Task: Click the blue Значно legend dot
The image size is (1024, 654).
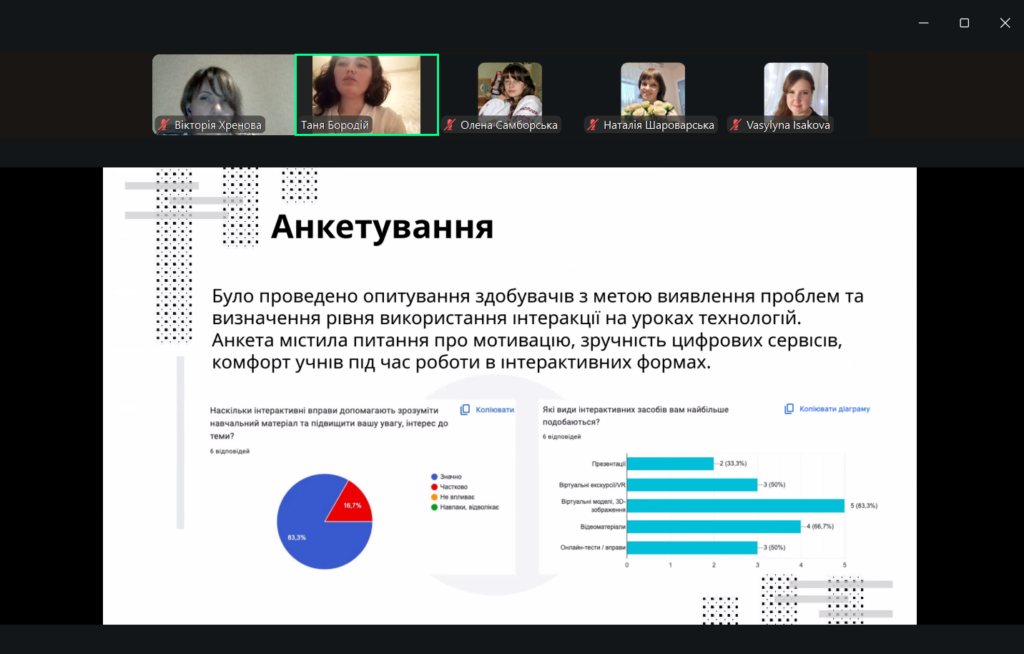Action: point(433,477)
